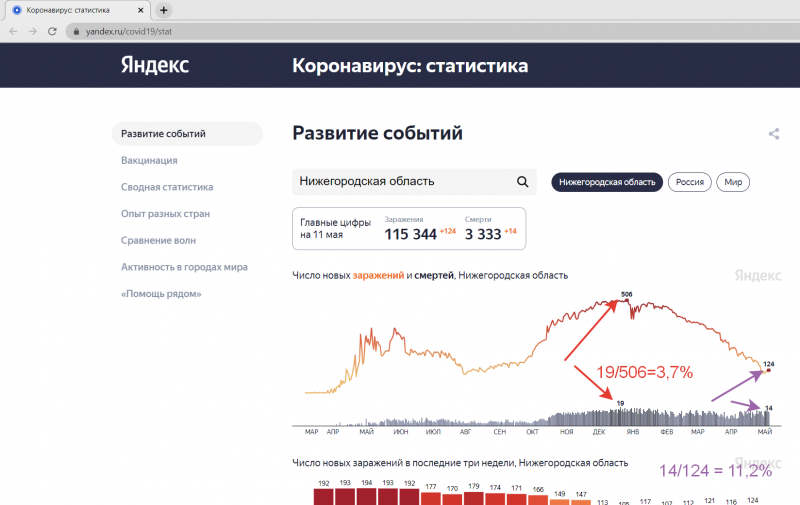The height and width of the screenshot is (505, 800).
Task: Click the 115 344 infections figure
Action: click(410, 234)
